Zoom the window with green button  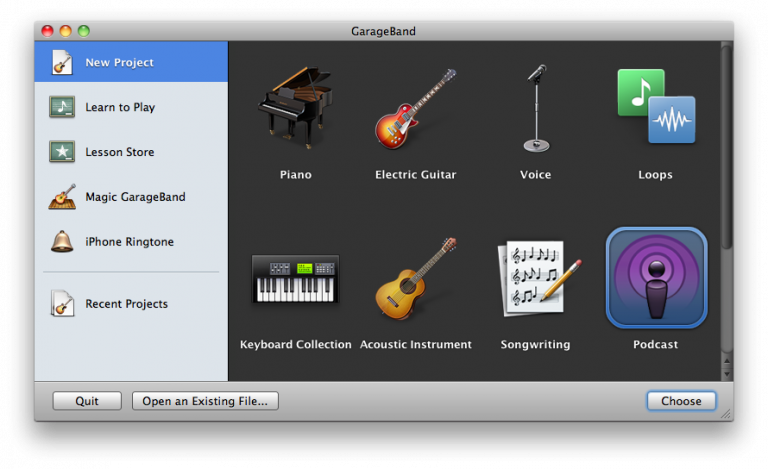84,31
